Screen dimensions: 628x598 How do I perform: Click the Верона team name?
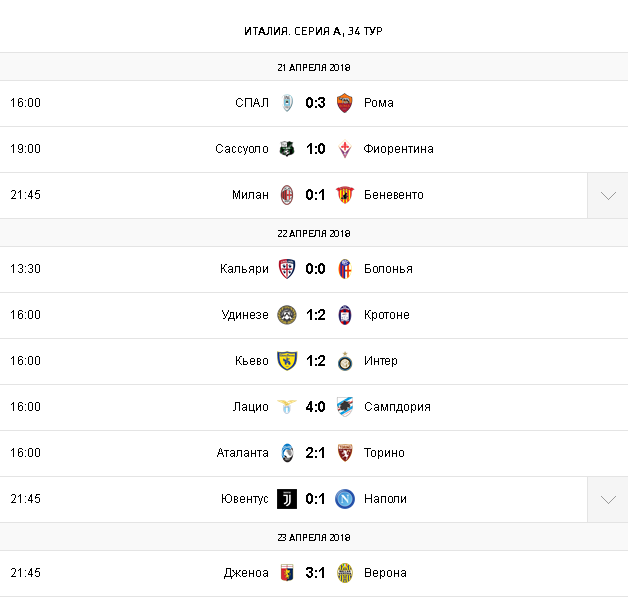click(x=385, y=573)
